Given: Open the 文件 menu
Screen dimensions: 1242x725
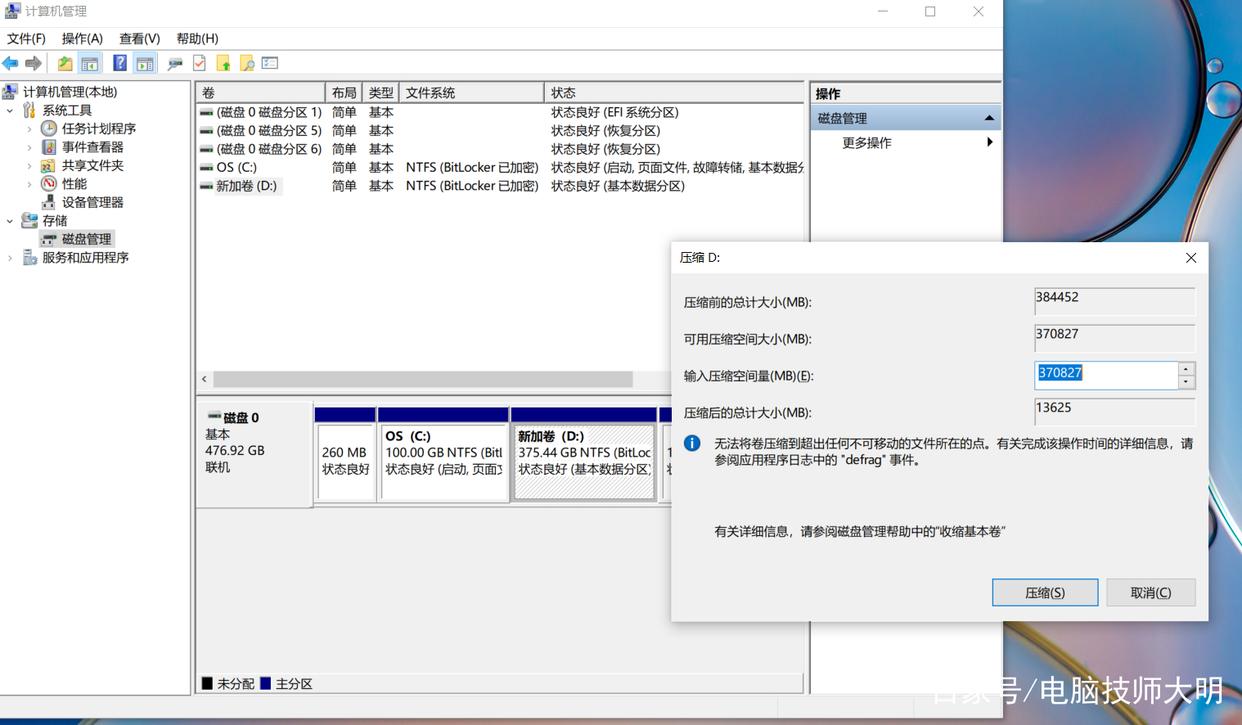Looking at the screenshot, I should click(x=26, y=38).
